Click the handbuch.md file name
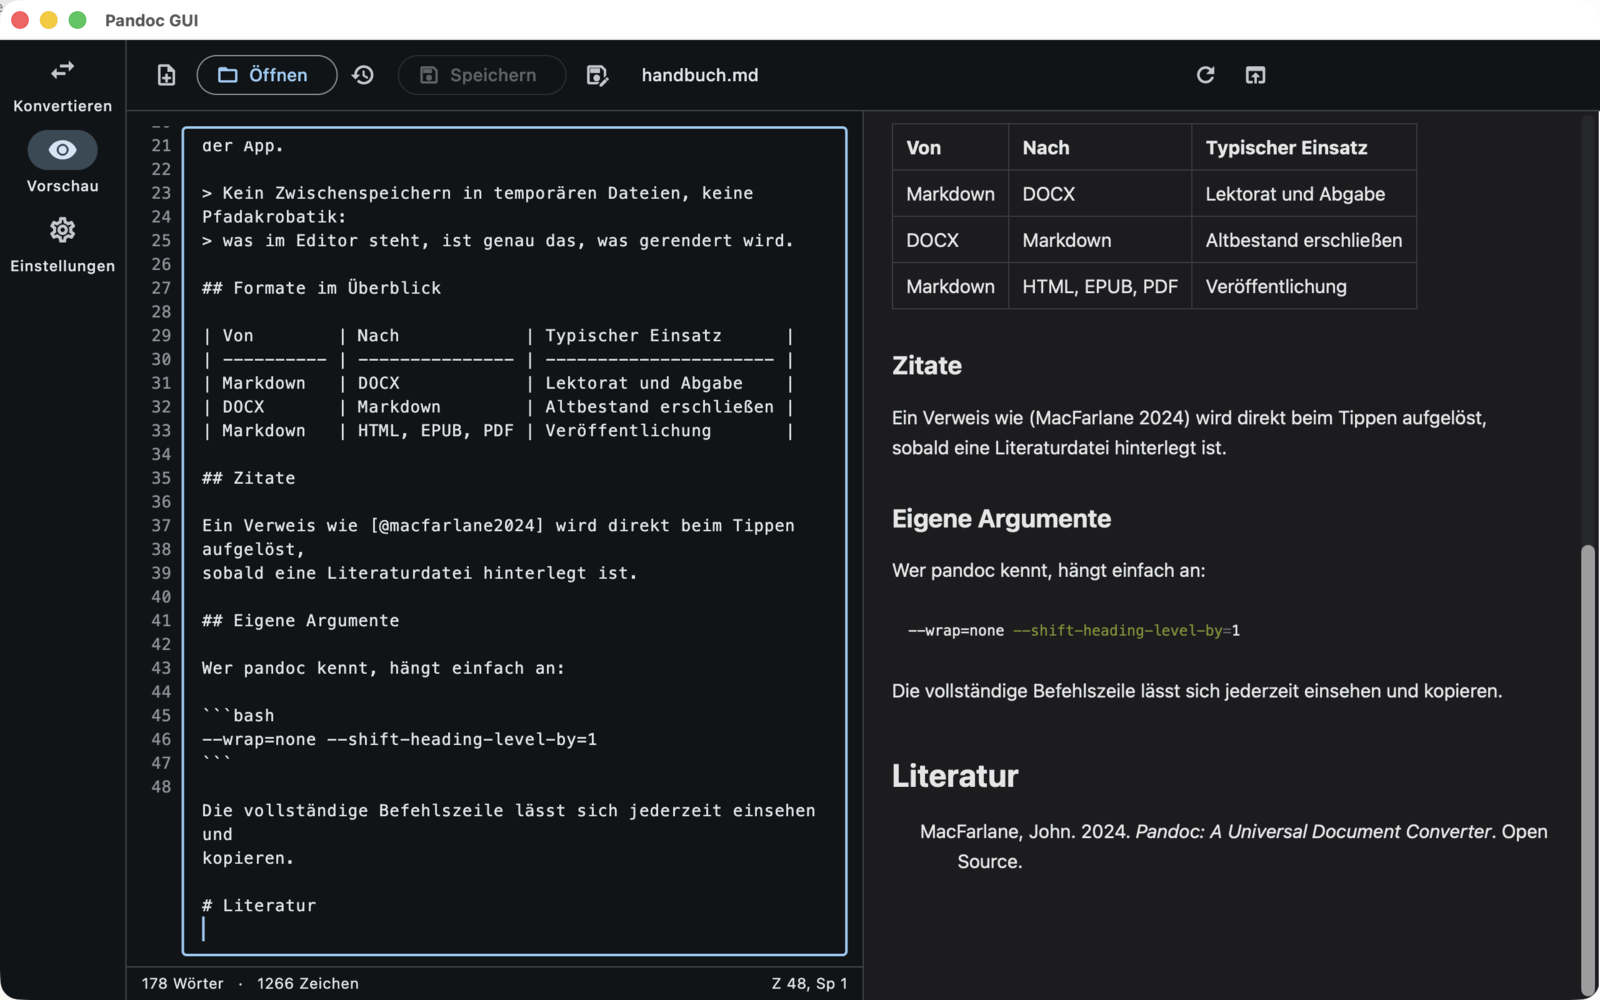1600x1000 pixels. [x=700, y=75]
